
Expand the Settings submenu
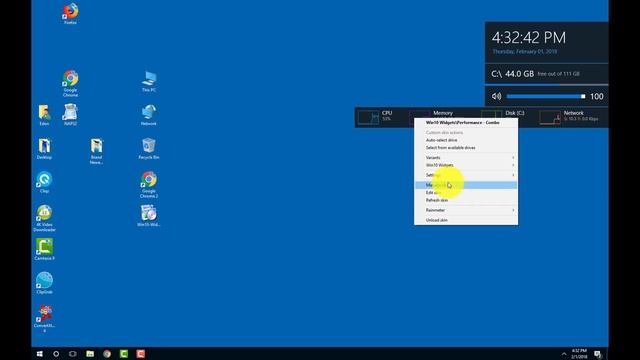tap(466, 175)
